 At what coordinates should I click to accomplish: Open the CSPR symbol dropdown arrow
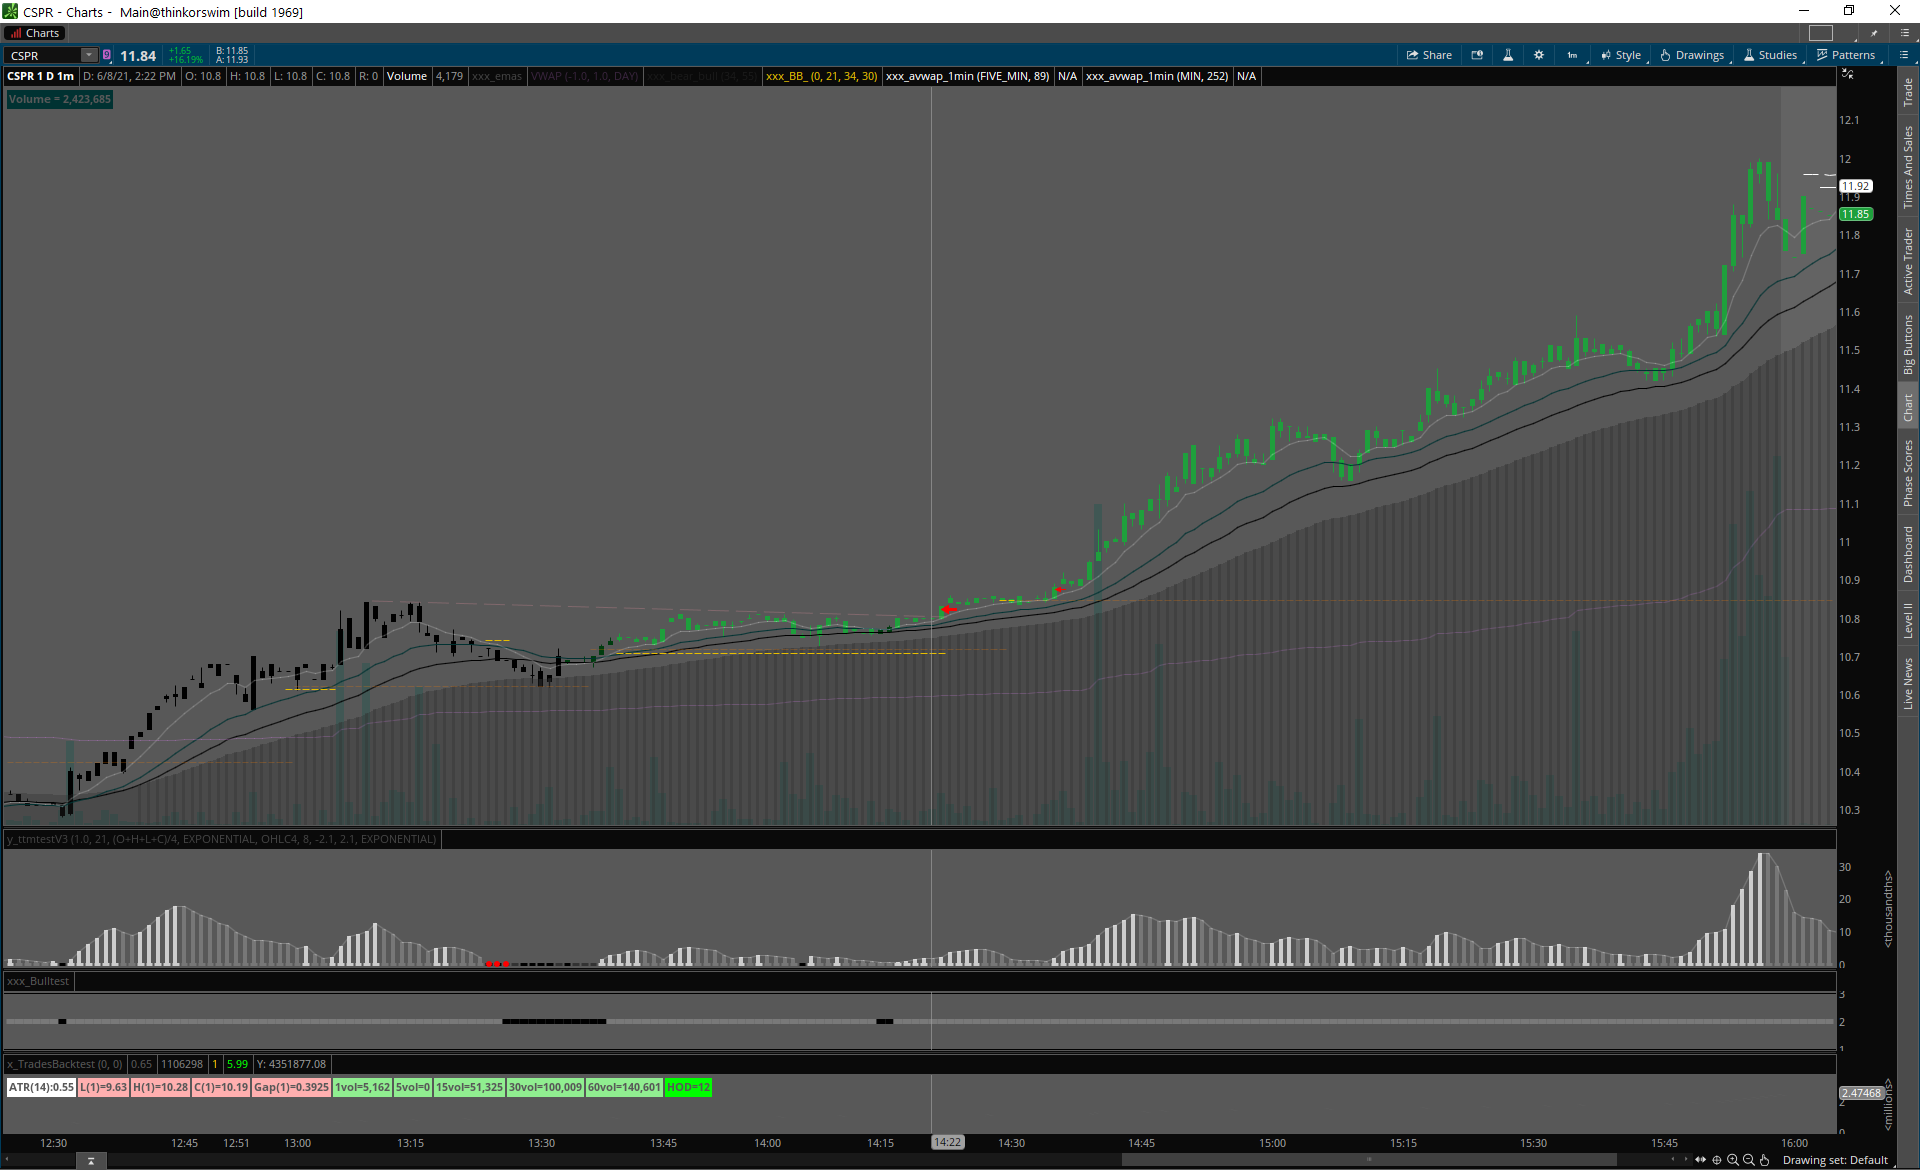pyautogui.click(x=89, y=55)
